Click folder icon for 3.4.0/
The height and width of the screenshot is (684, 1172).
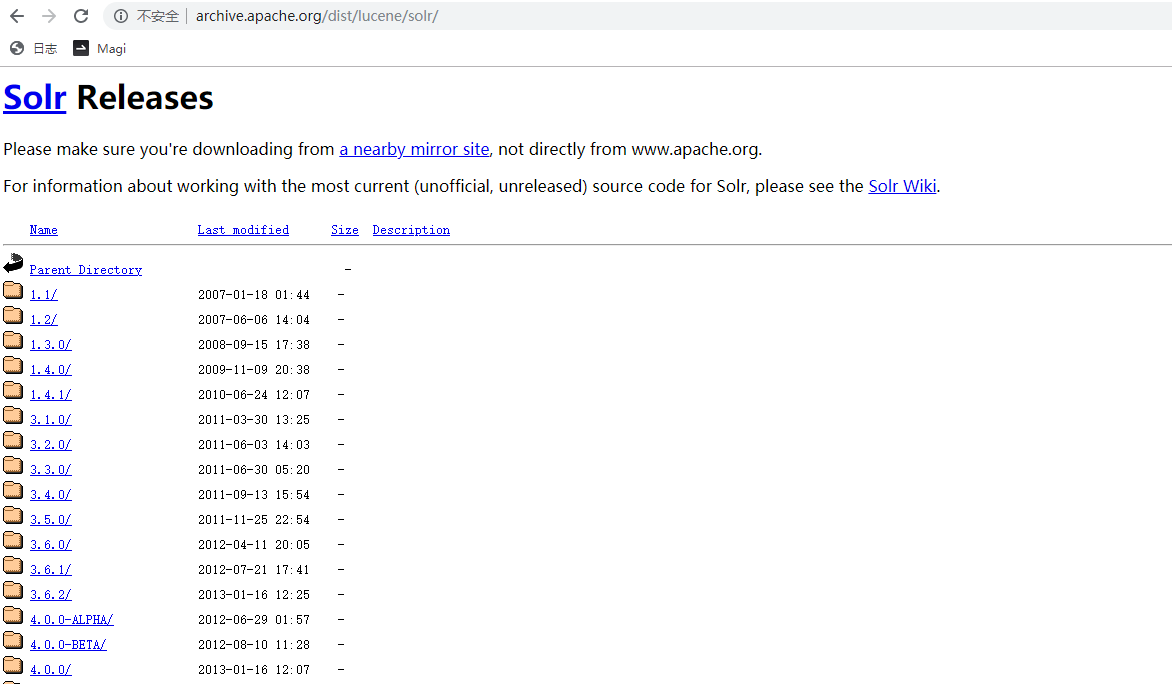[x=13, y=490]
